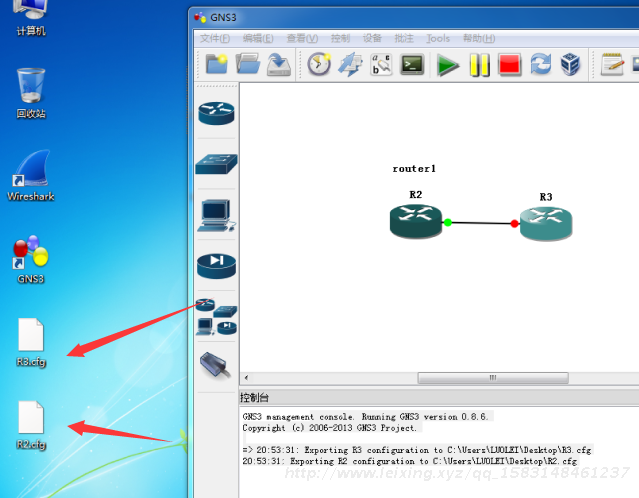Open the snapshot clock icon

(x=319, y=64)
